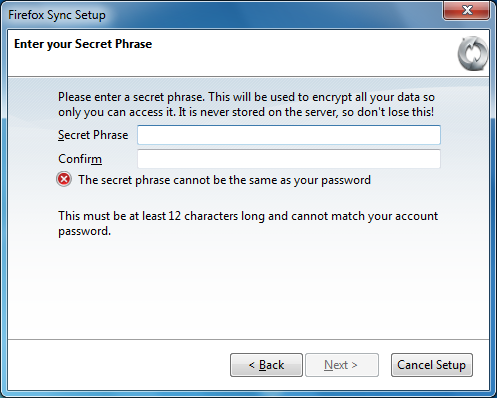Click the secret phrase password error message
This screenshot has width=497, height=398.
click(224, 180)
